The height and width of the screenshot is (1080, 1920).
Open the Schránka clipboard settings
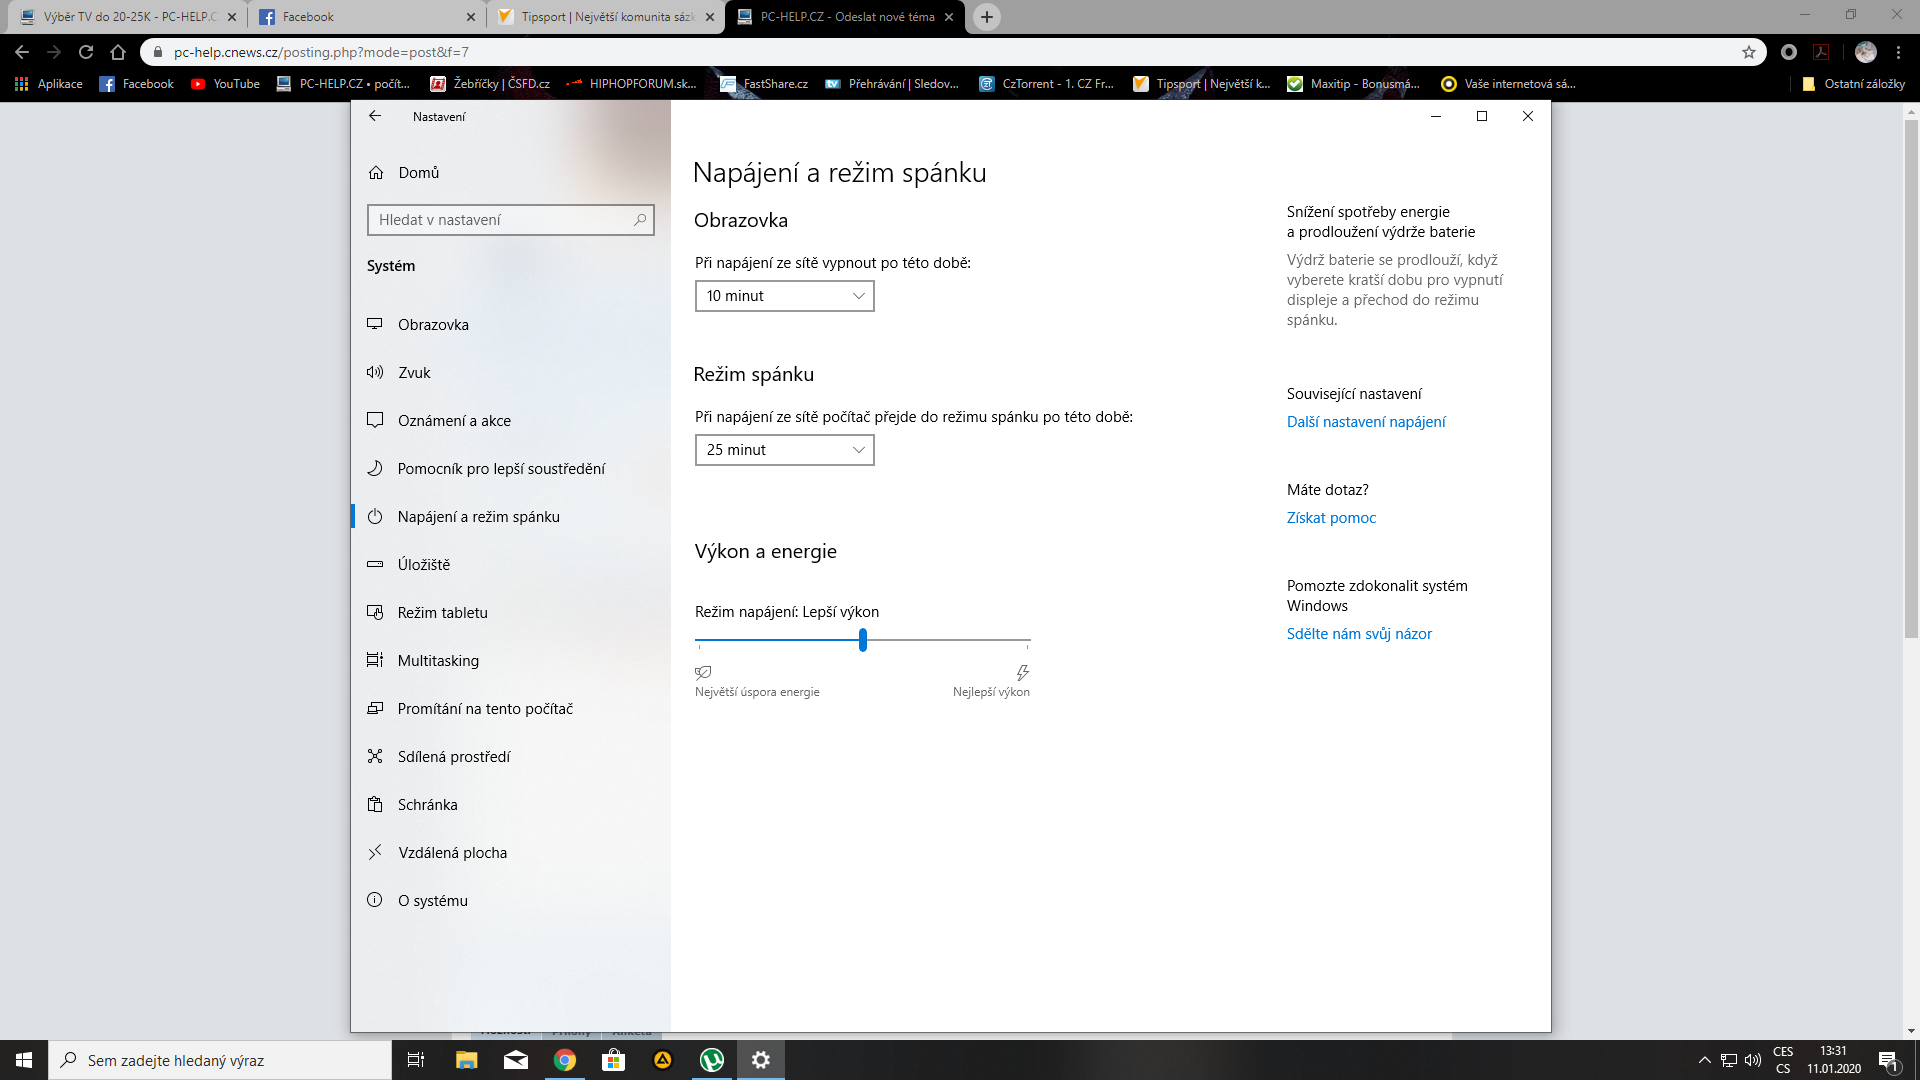click(x=427, y=805)
